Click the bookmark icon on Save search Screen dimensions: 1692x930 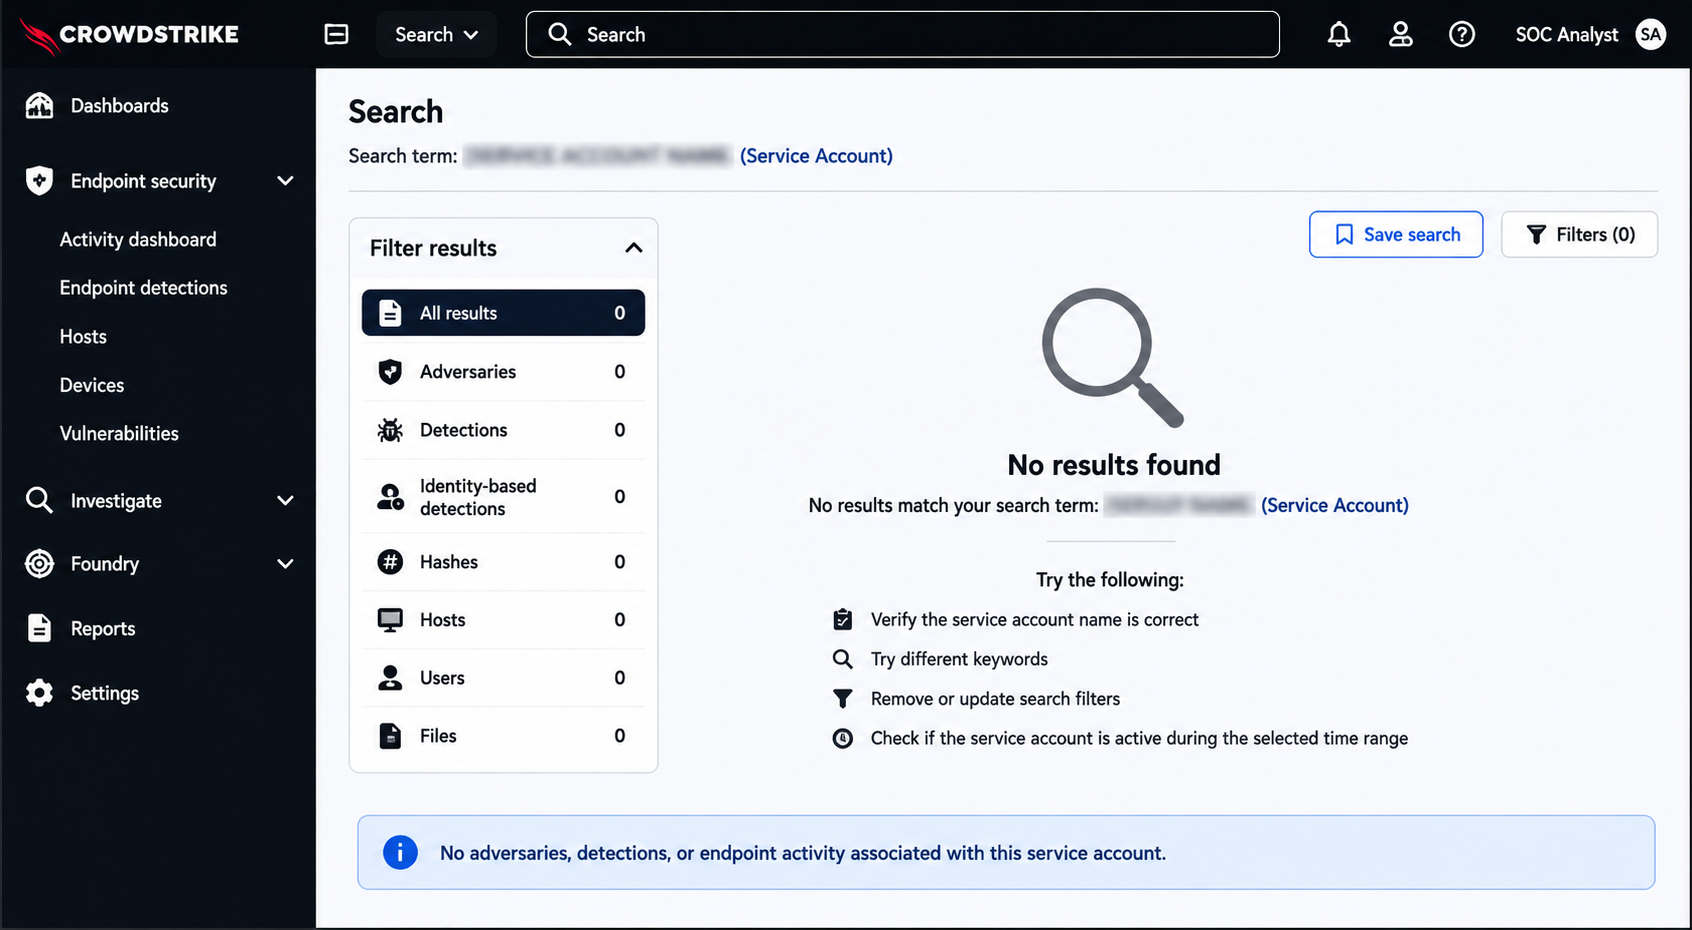(x=1344, y=234)
